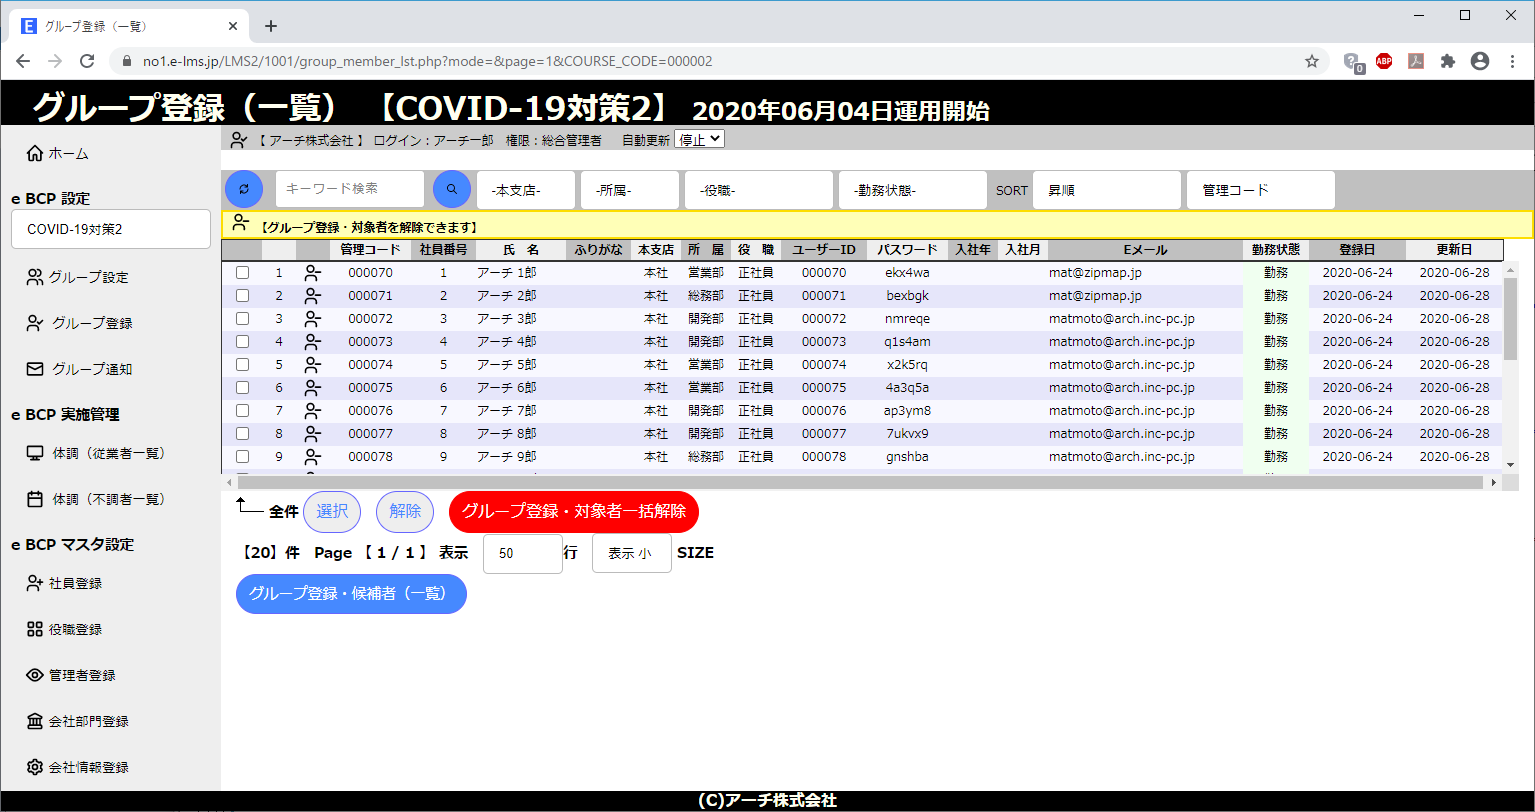Click the blue refresh icon button

pyautogui.click(x=243, y=189)
